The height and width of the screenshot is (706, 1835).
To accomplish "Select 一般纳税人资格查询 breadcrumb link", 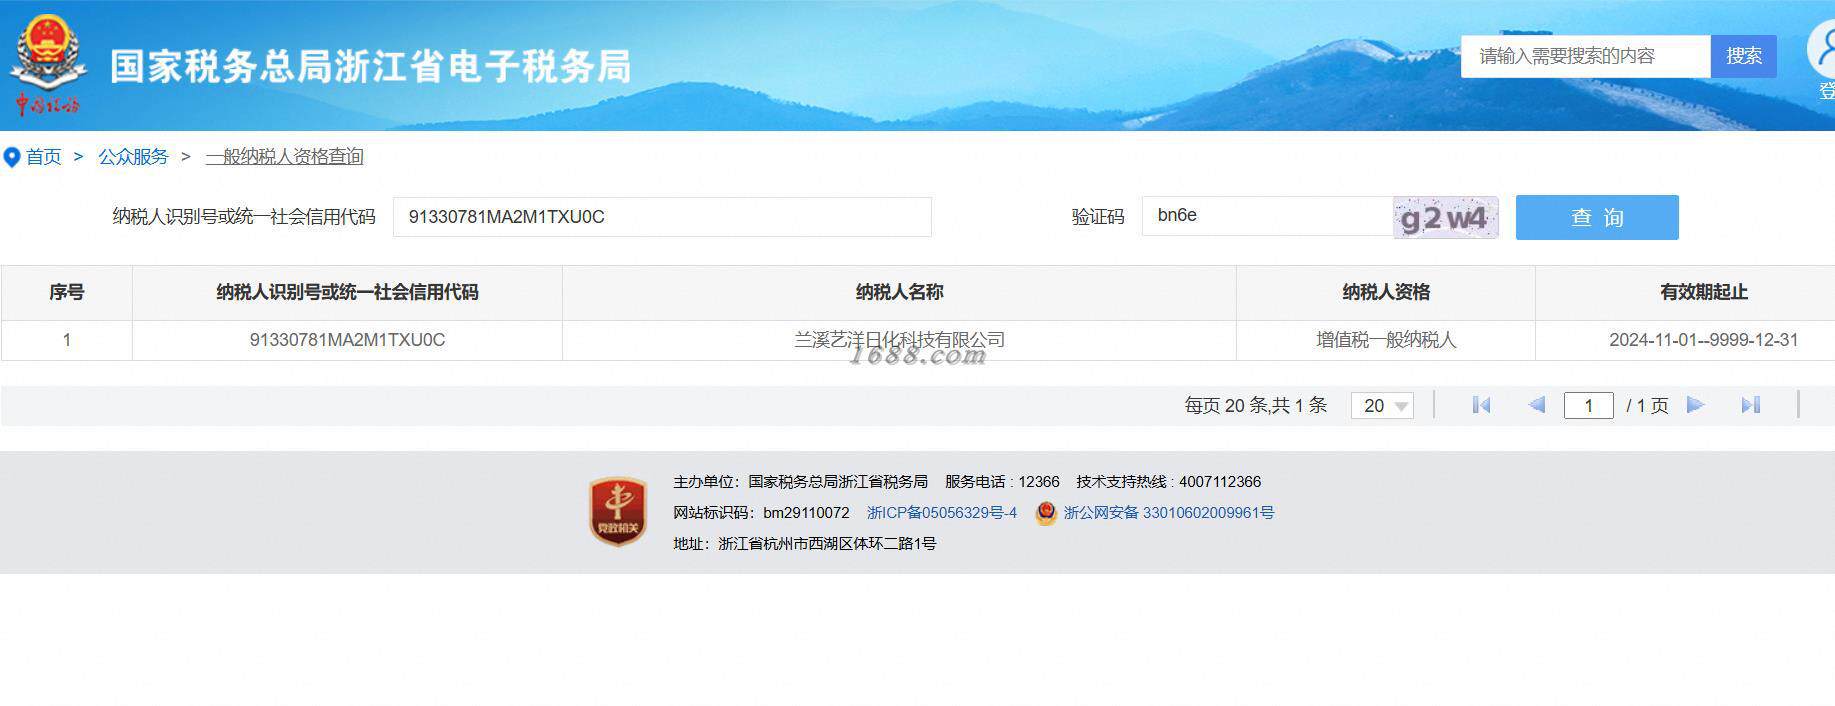I will click(284, 157).
